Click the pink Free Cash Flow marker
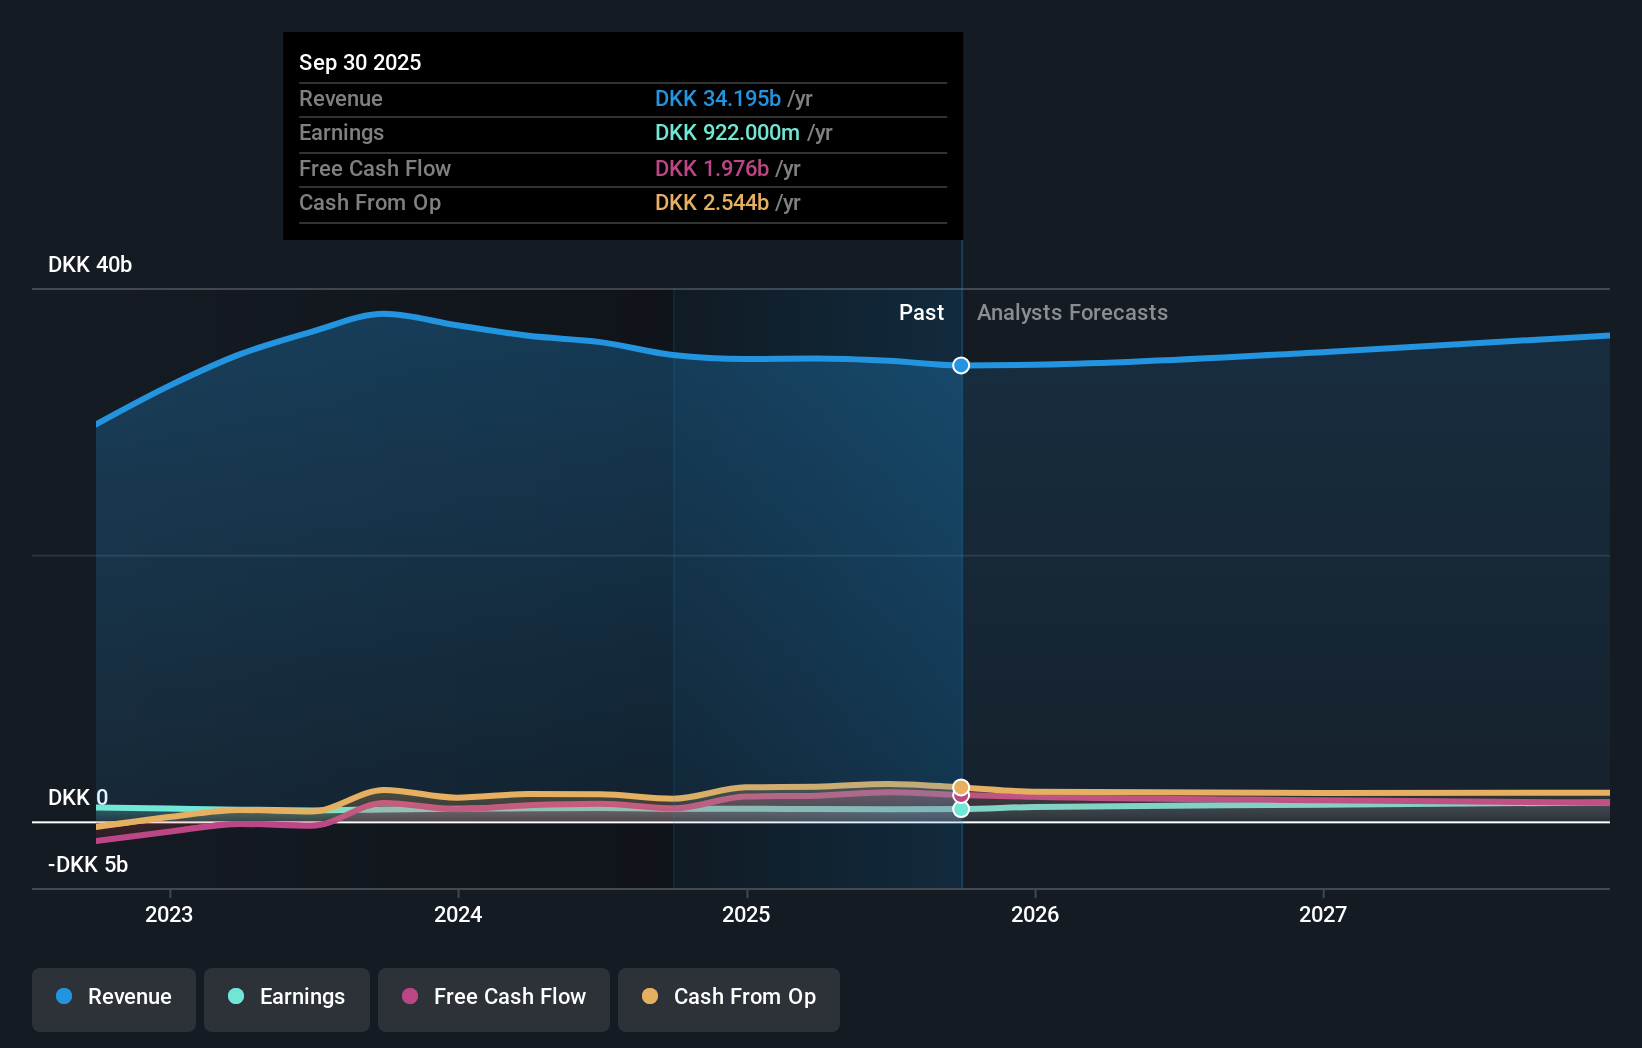This screenshot has width=1642, height=1048. point(960,797)
